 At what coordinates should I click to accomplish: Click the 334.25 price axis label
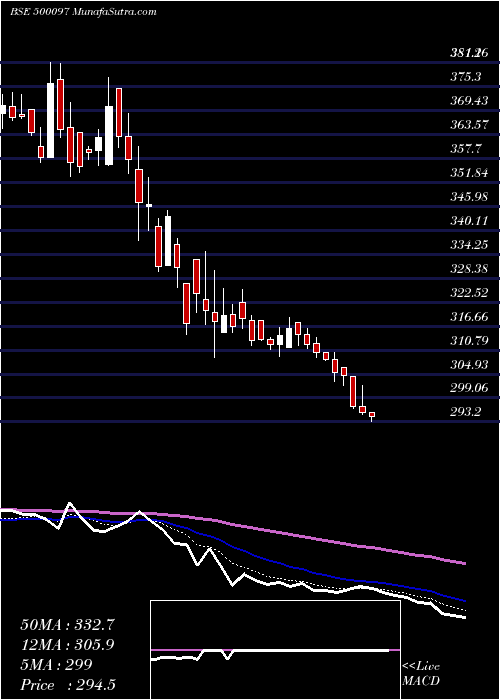pos(469,245)
